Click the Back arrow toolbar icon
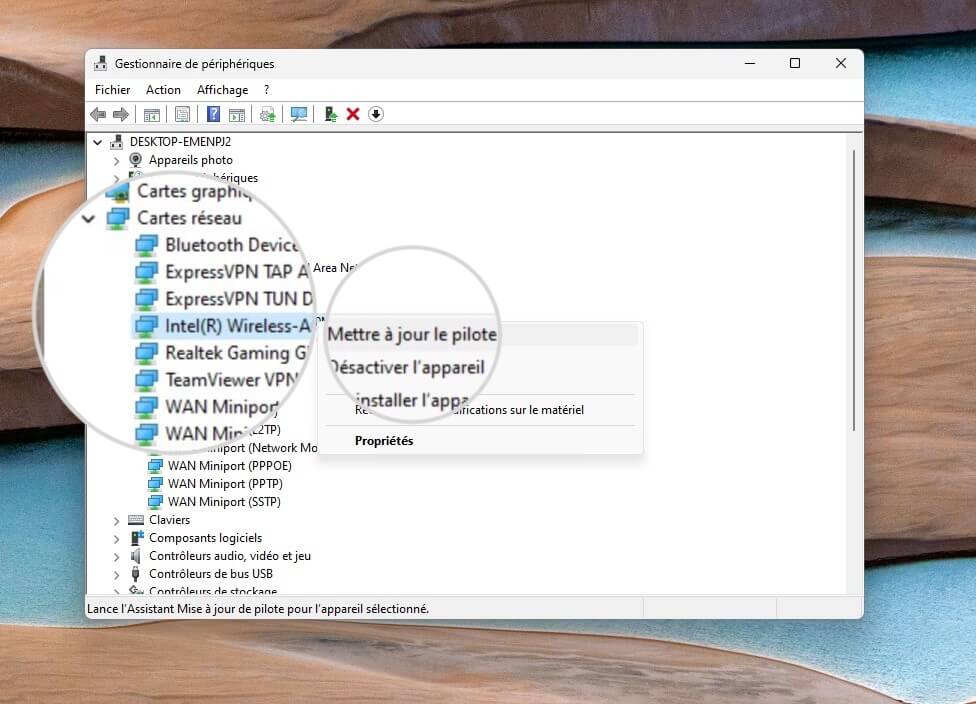The height and width of the screenshot is (704, 976). 98,115
